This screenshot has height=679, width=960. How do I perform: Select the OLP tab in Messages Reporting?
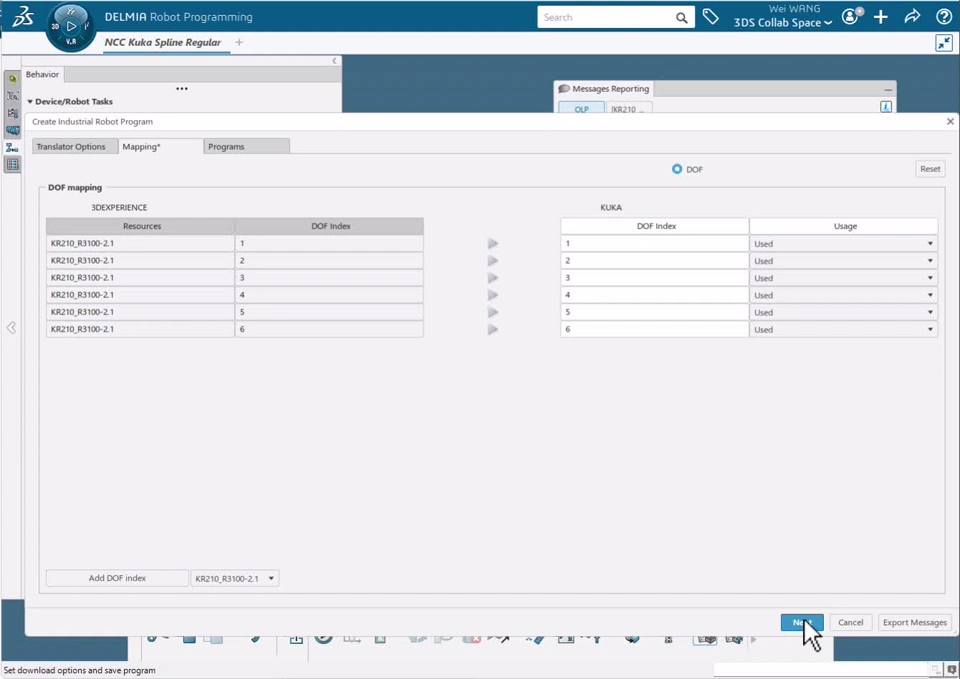point(581,109)
